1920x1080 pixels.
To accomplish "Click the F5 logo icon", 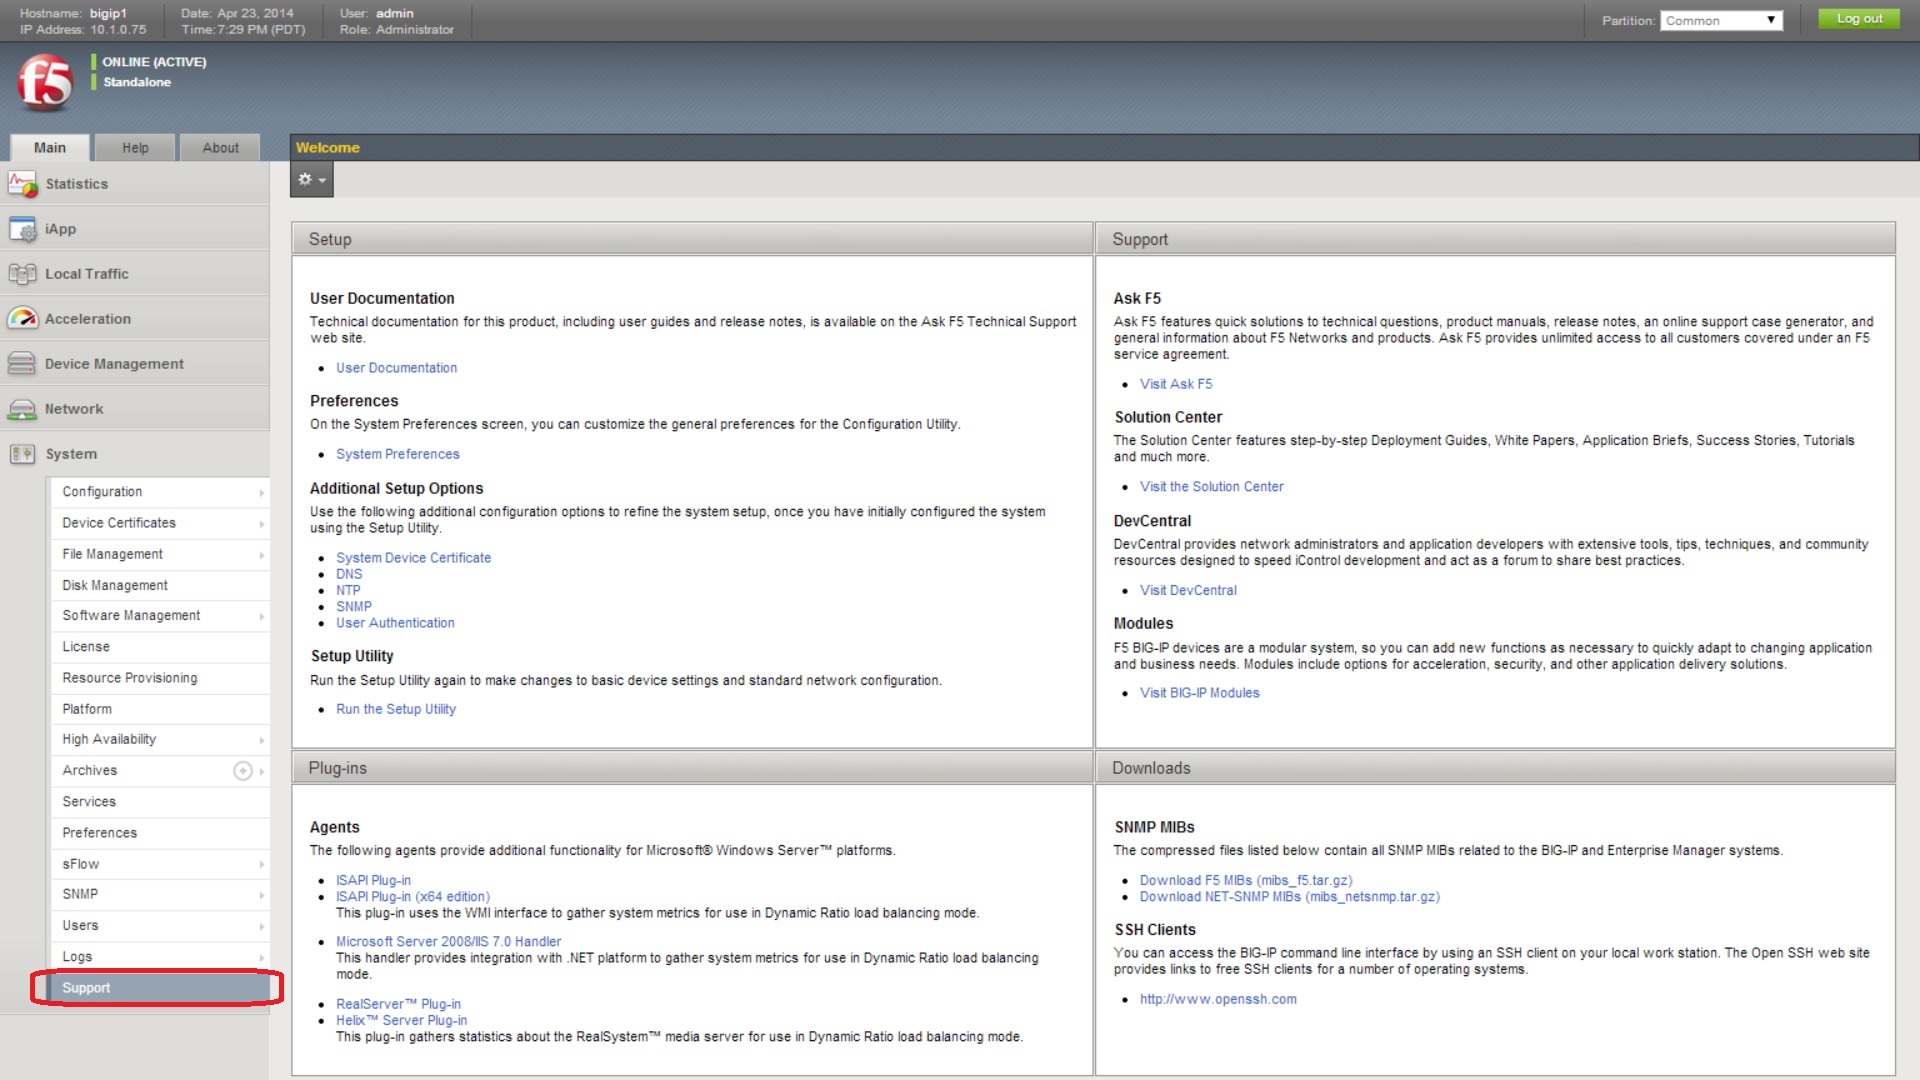I will [x=45, y=83].
